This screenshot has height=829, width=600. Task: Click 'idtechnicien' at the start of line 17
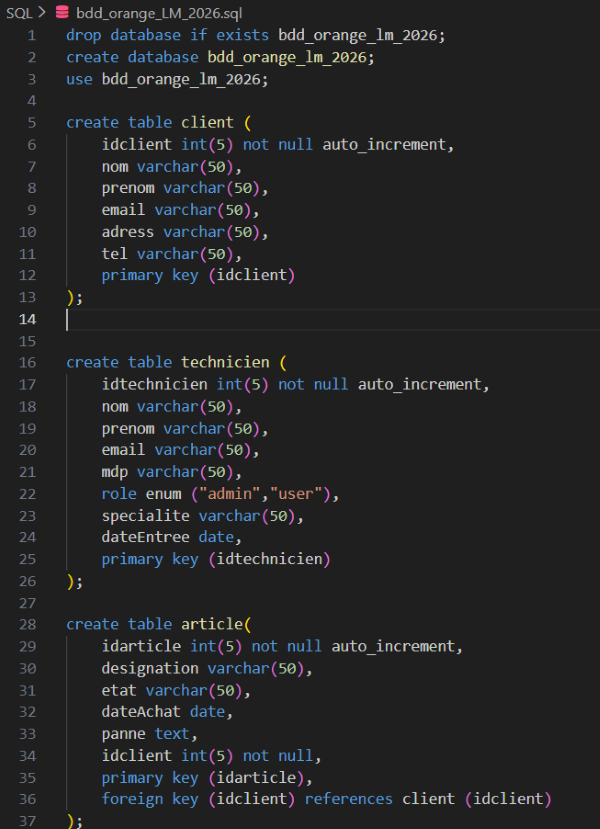(154, 384)
